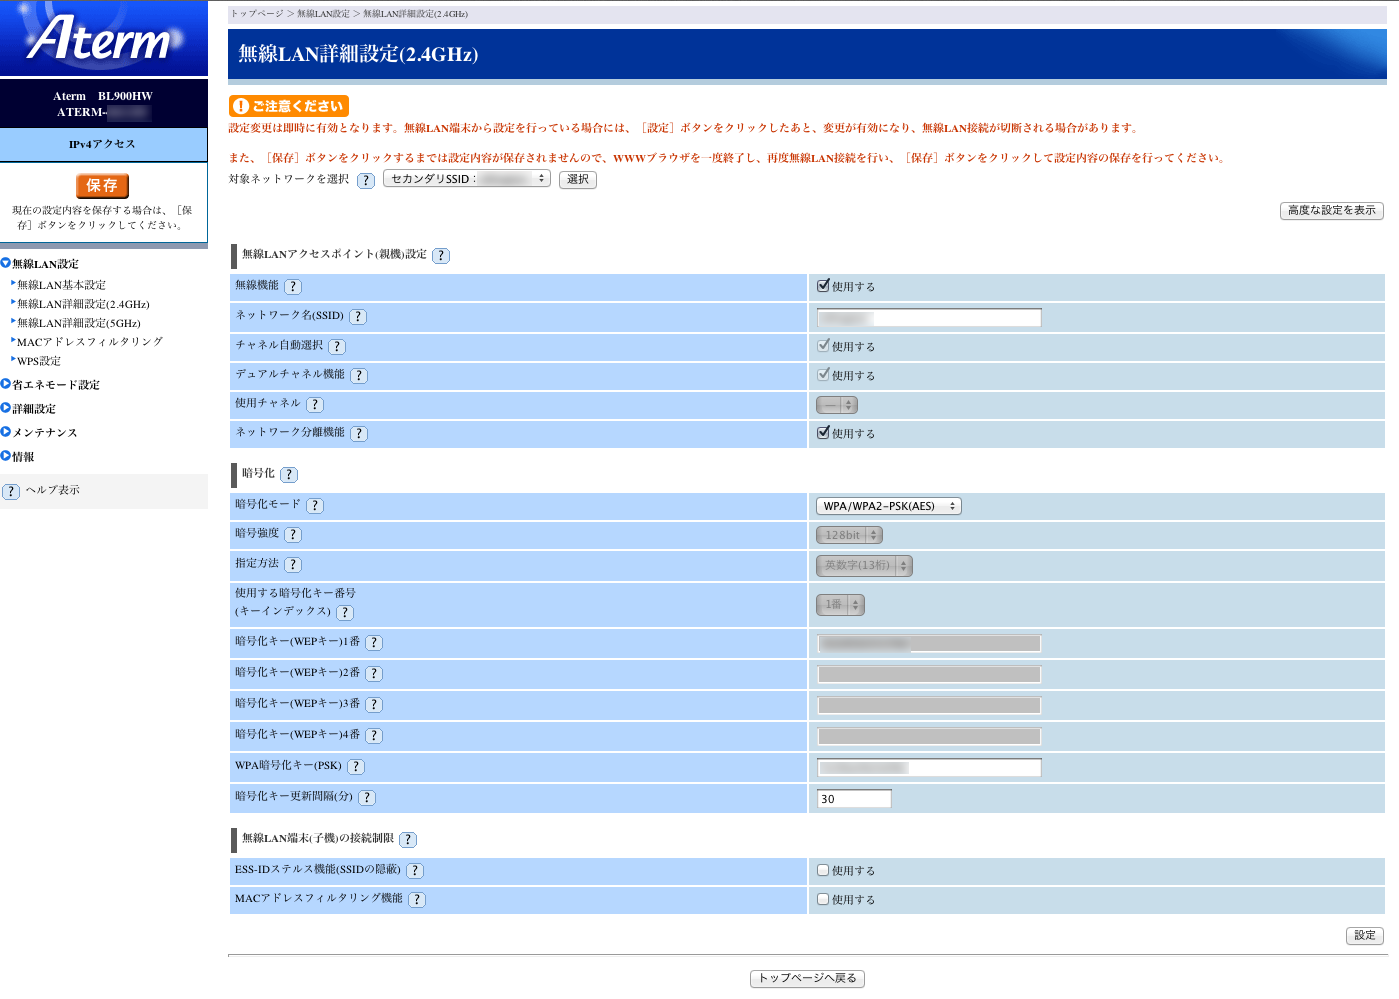Screen dimensions: 1399x999
Task: Open 無線LAN詳細設定(5GHz) in sidebar
Action: pyautogui.click(x=78, y=323)
